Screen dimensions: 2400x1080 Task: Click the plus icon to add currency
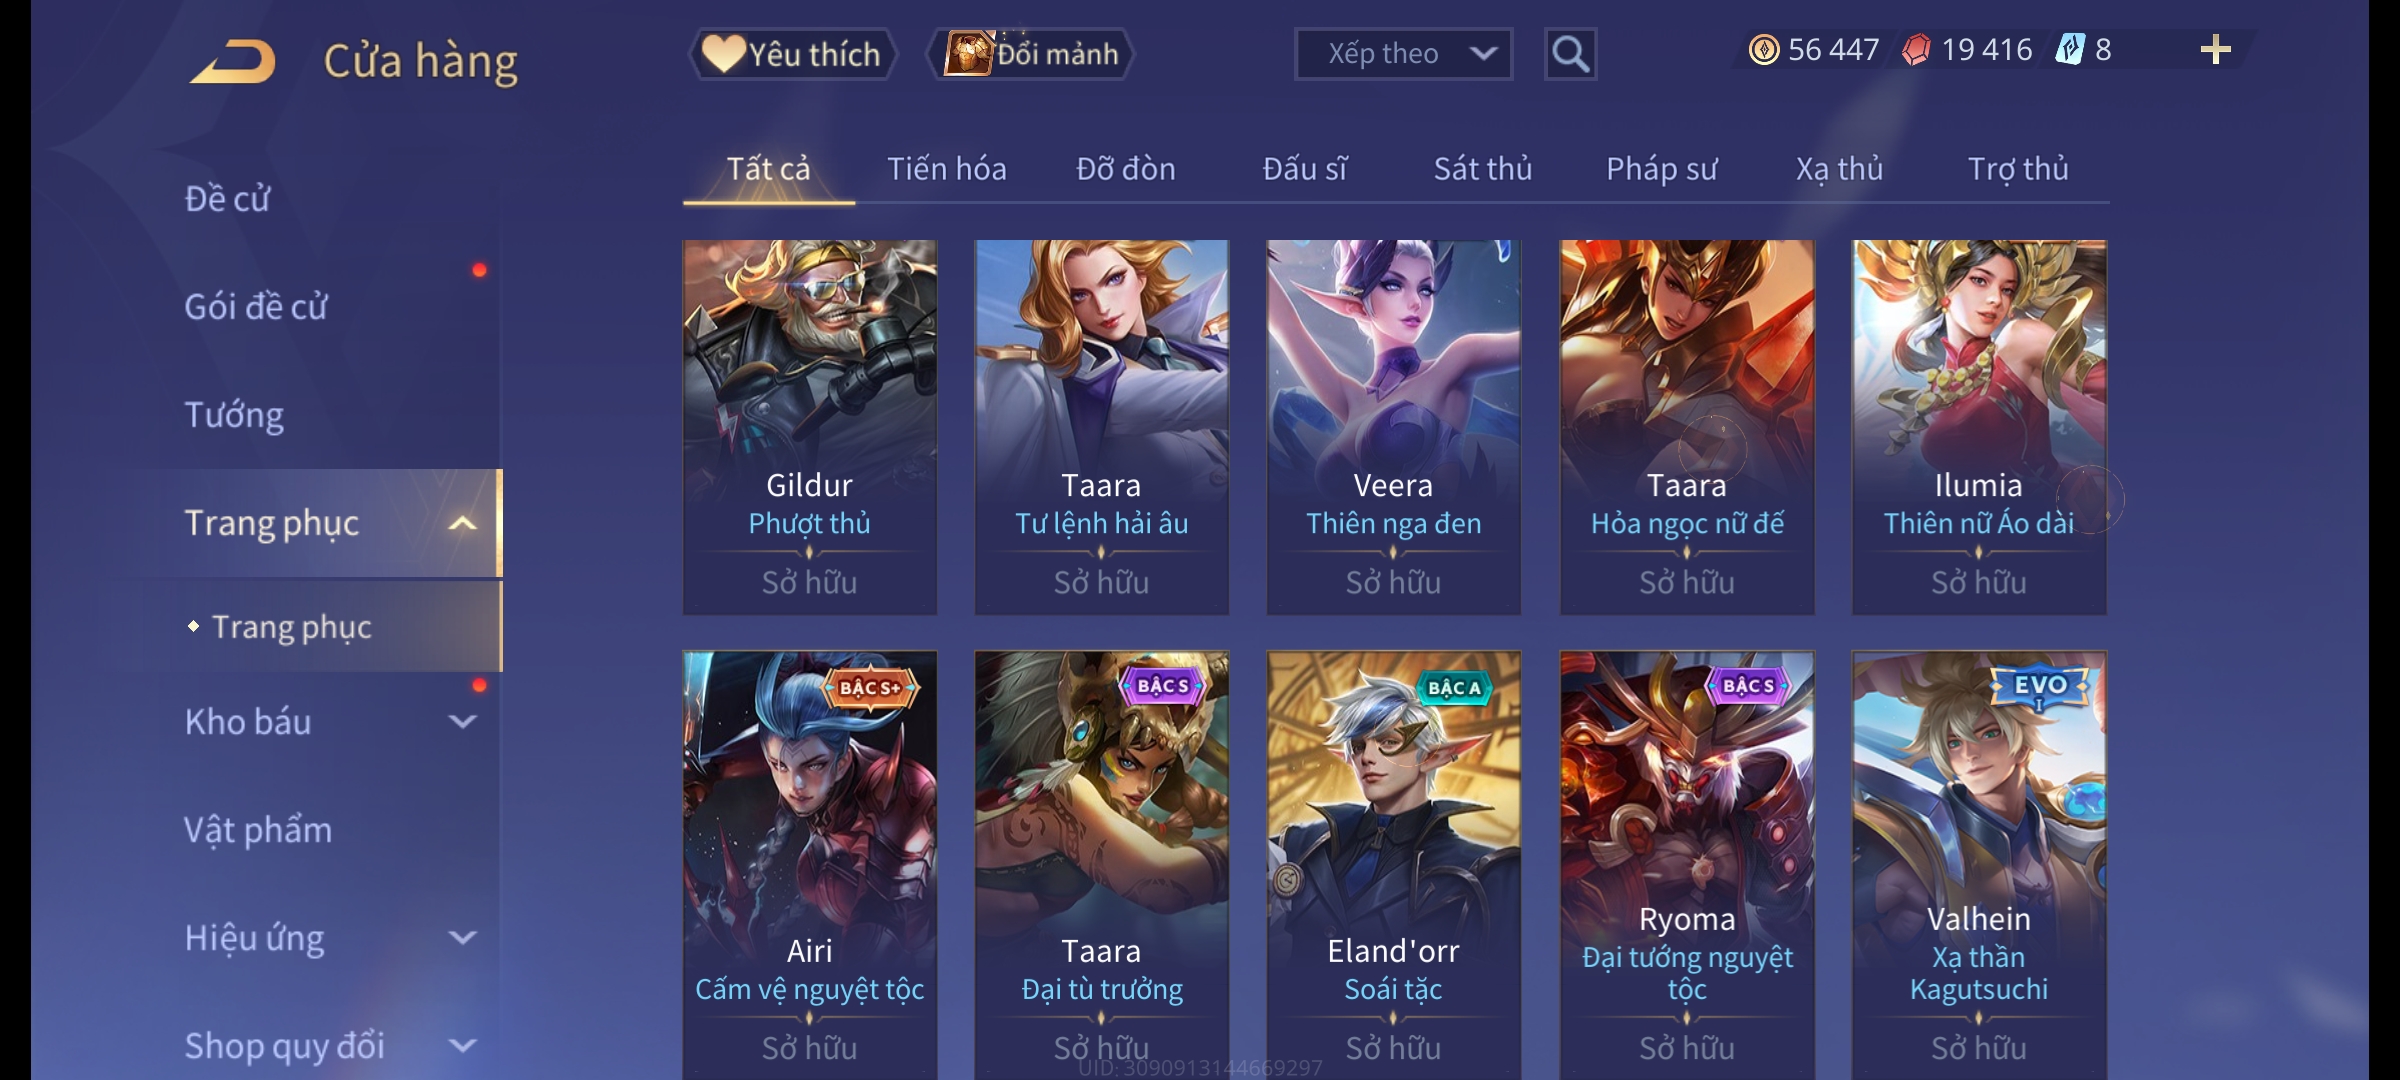tap(2216, 50)
